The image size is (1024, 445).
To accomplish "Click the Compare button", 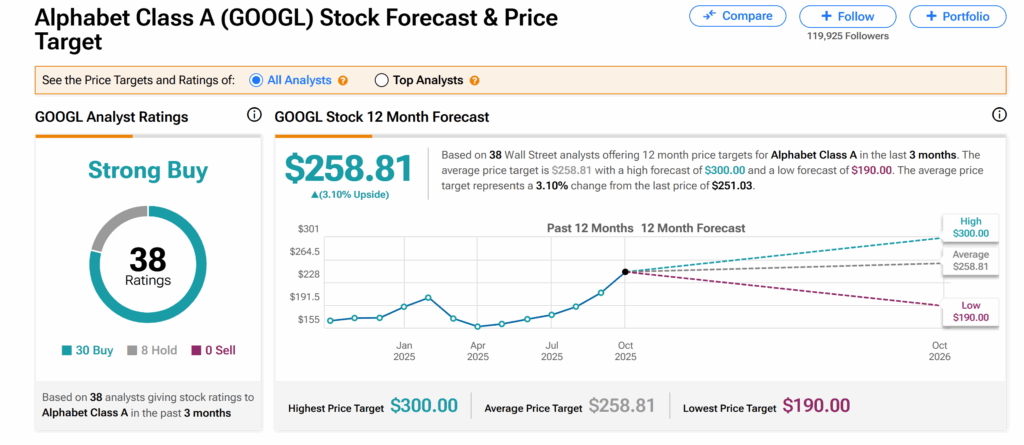I will pyautogui.click(x=737, y=16).
